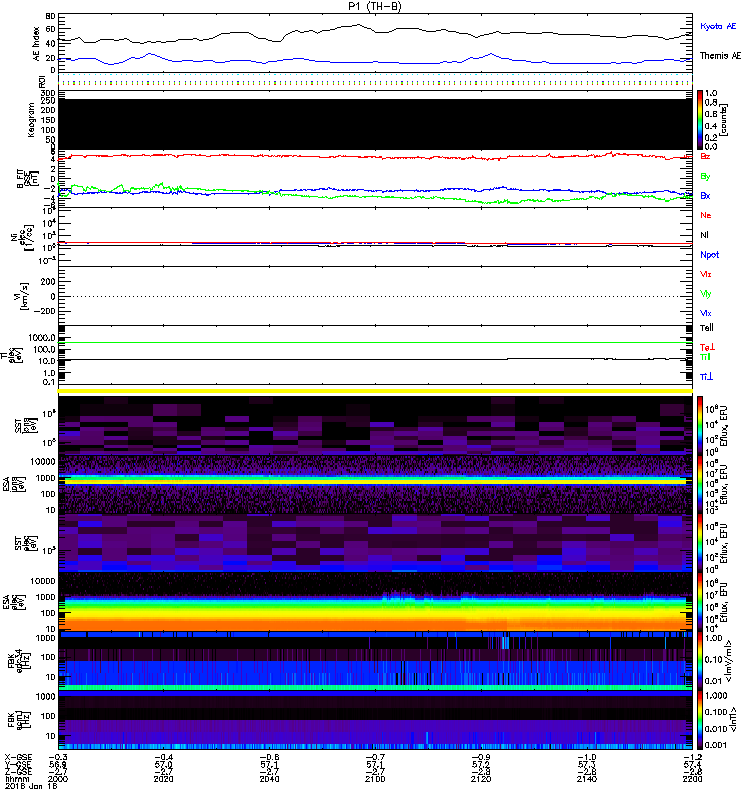The height and width of the screenshot is (800, 750).
Task: Click the green Viy velocity legend label
Action: click(x=706, y=294)
